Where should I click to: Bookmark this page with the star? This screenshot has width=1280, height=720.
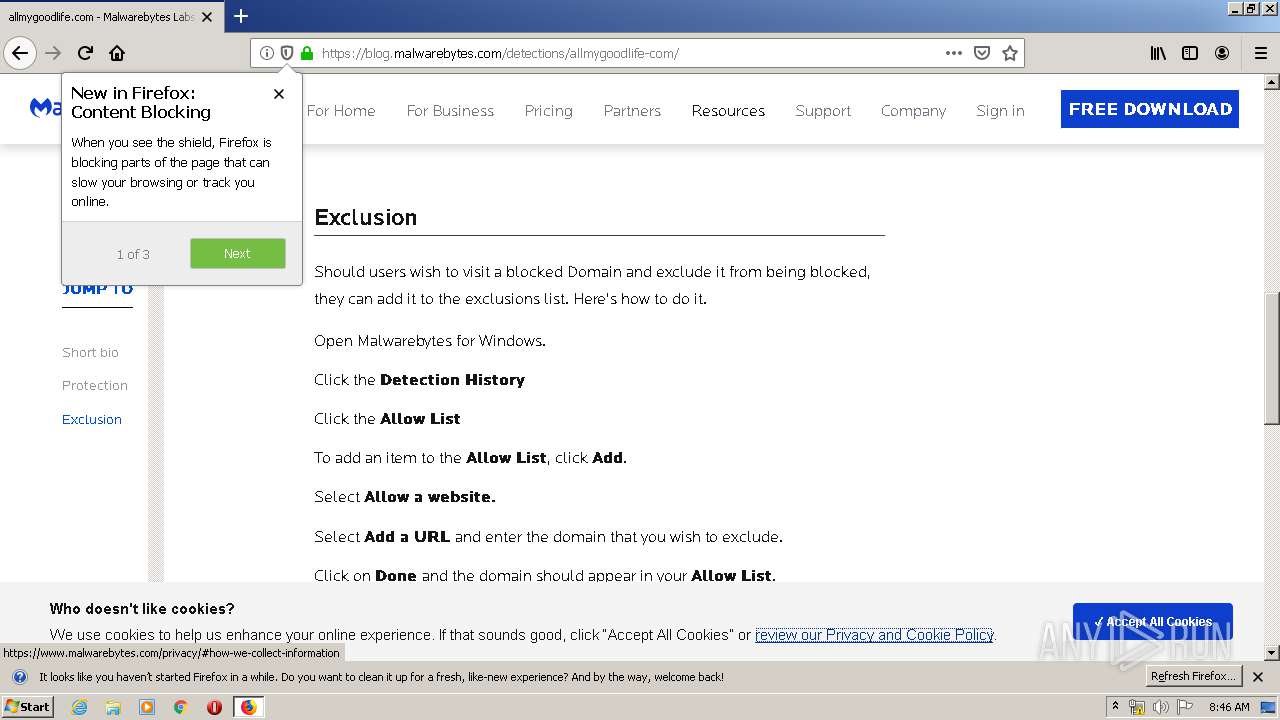[x=1010, y=53]
